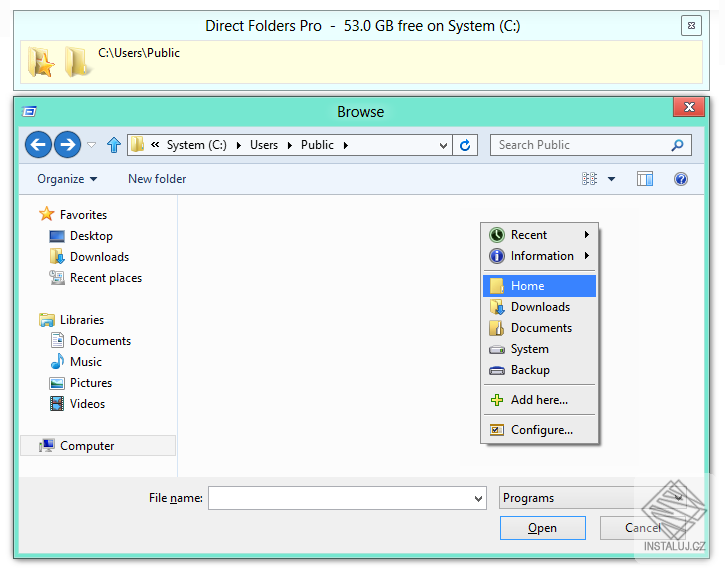Image resolution: width=725 pixels, height=573 pixels.
Task: Choose Home in the popup menu
Action: (540, 286)
